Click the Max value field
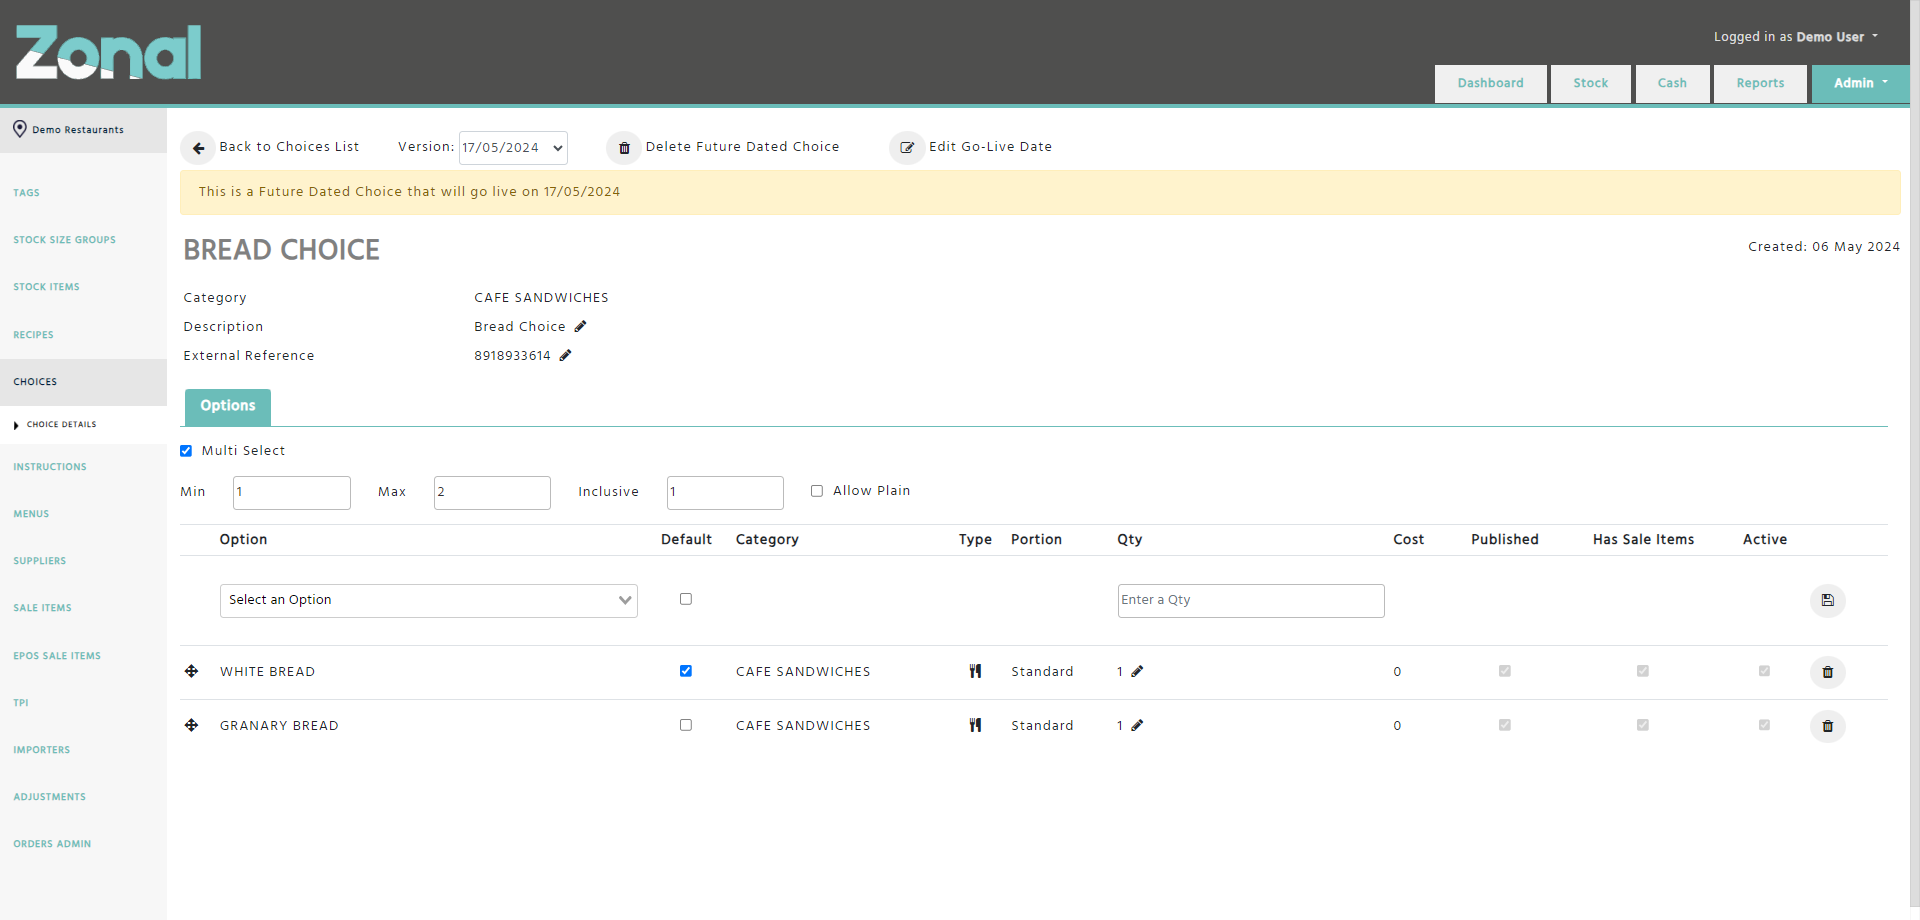The image size is (1920, 920). 492,493
